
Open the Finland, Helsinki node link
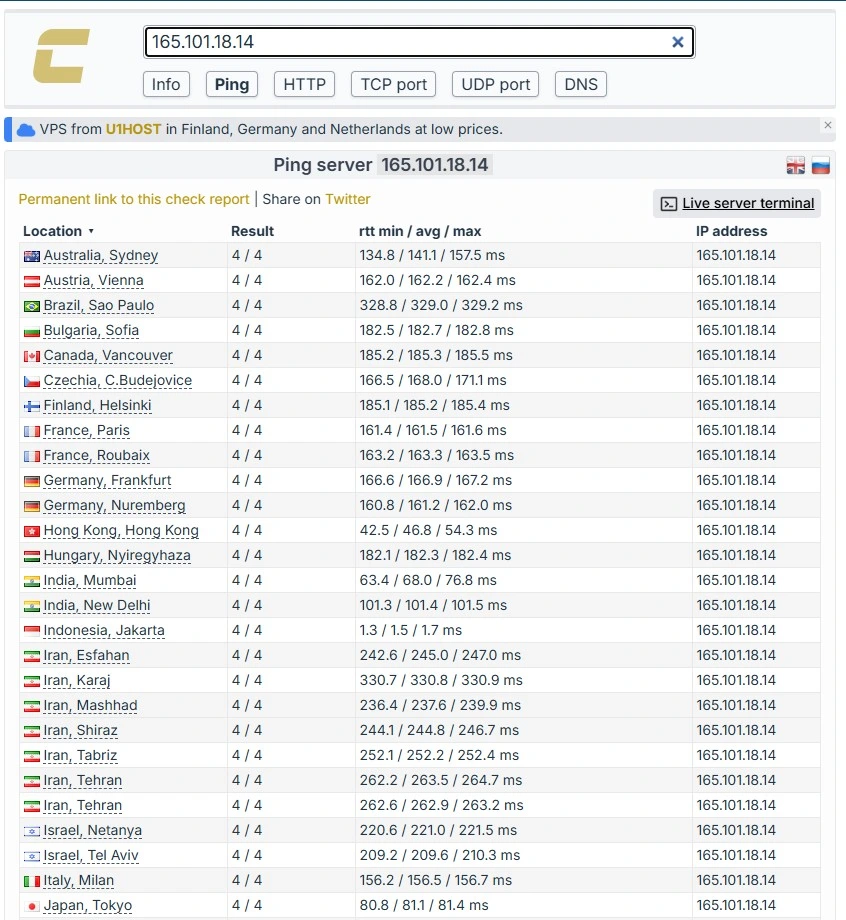click(x=97, y=405)
